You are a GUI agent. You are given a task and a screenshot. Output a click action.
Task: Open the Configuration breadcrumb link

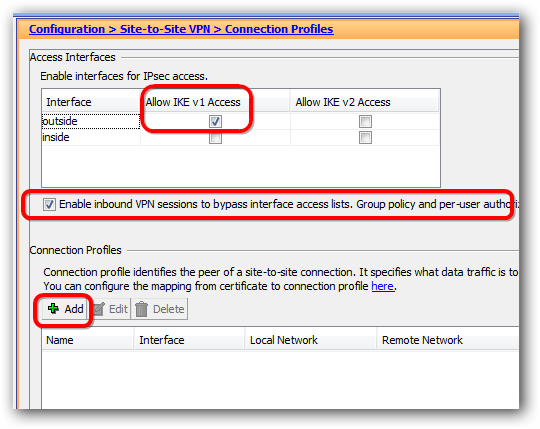(x=67, y=29)
